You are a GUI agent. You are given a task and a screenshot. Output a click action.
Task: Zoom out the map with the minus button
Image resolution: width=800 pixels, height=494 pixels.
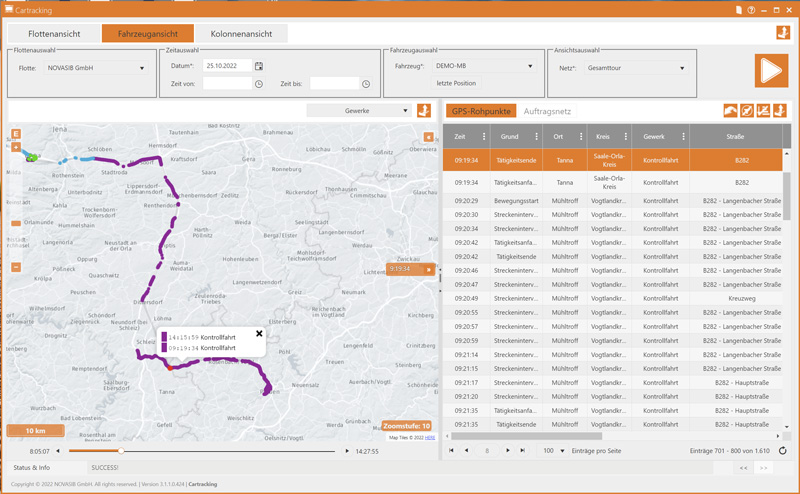(16, 267)
